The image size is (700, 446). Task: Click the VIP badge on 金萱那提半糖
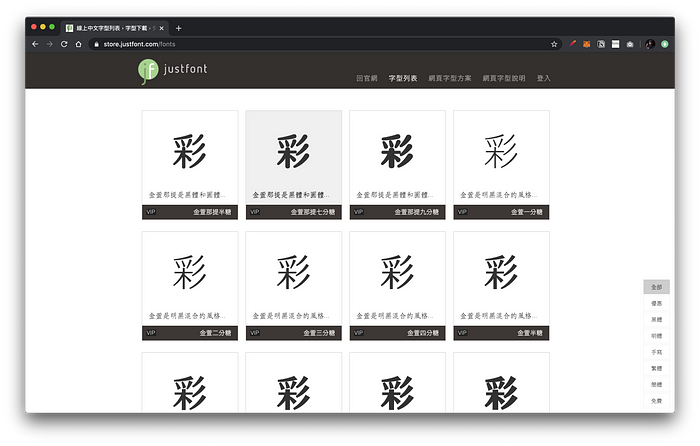(x=151, y=212)
